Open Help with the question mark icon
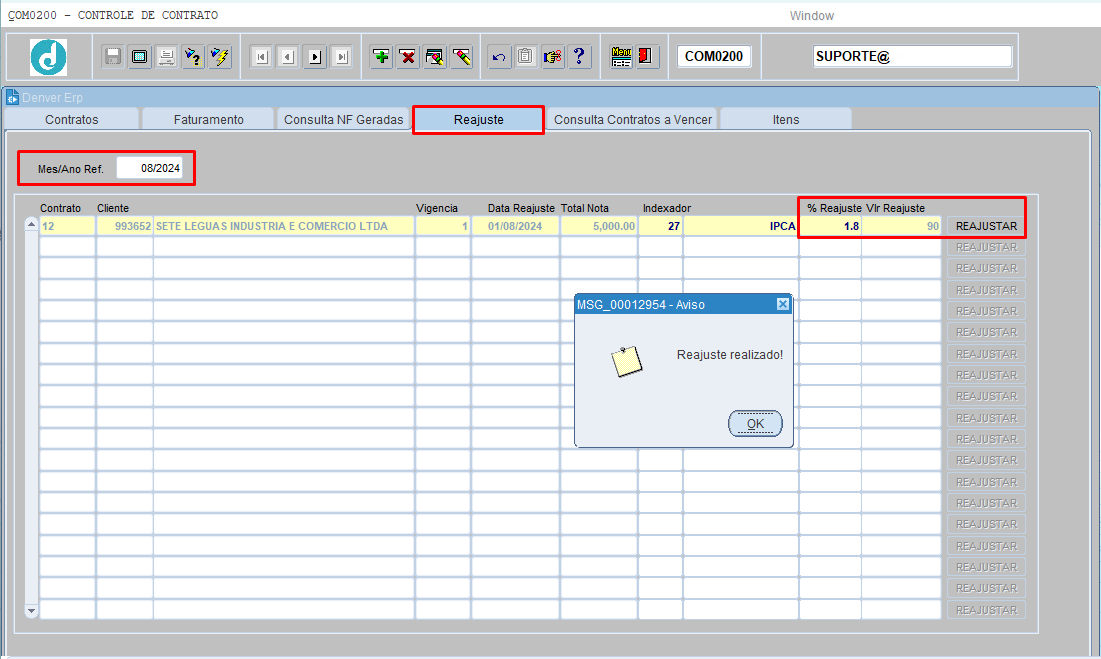Viewport: 1101px width, 659px height. [x=579, y=57]
